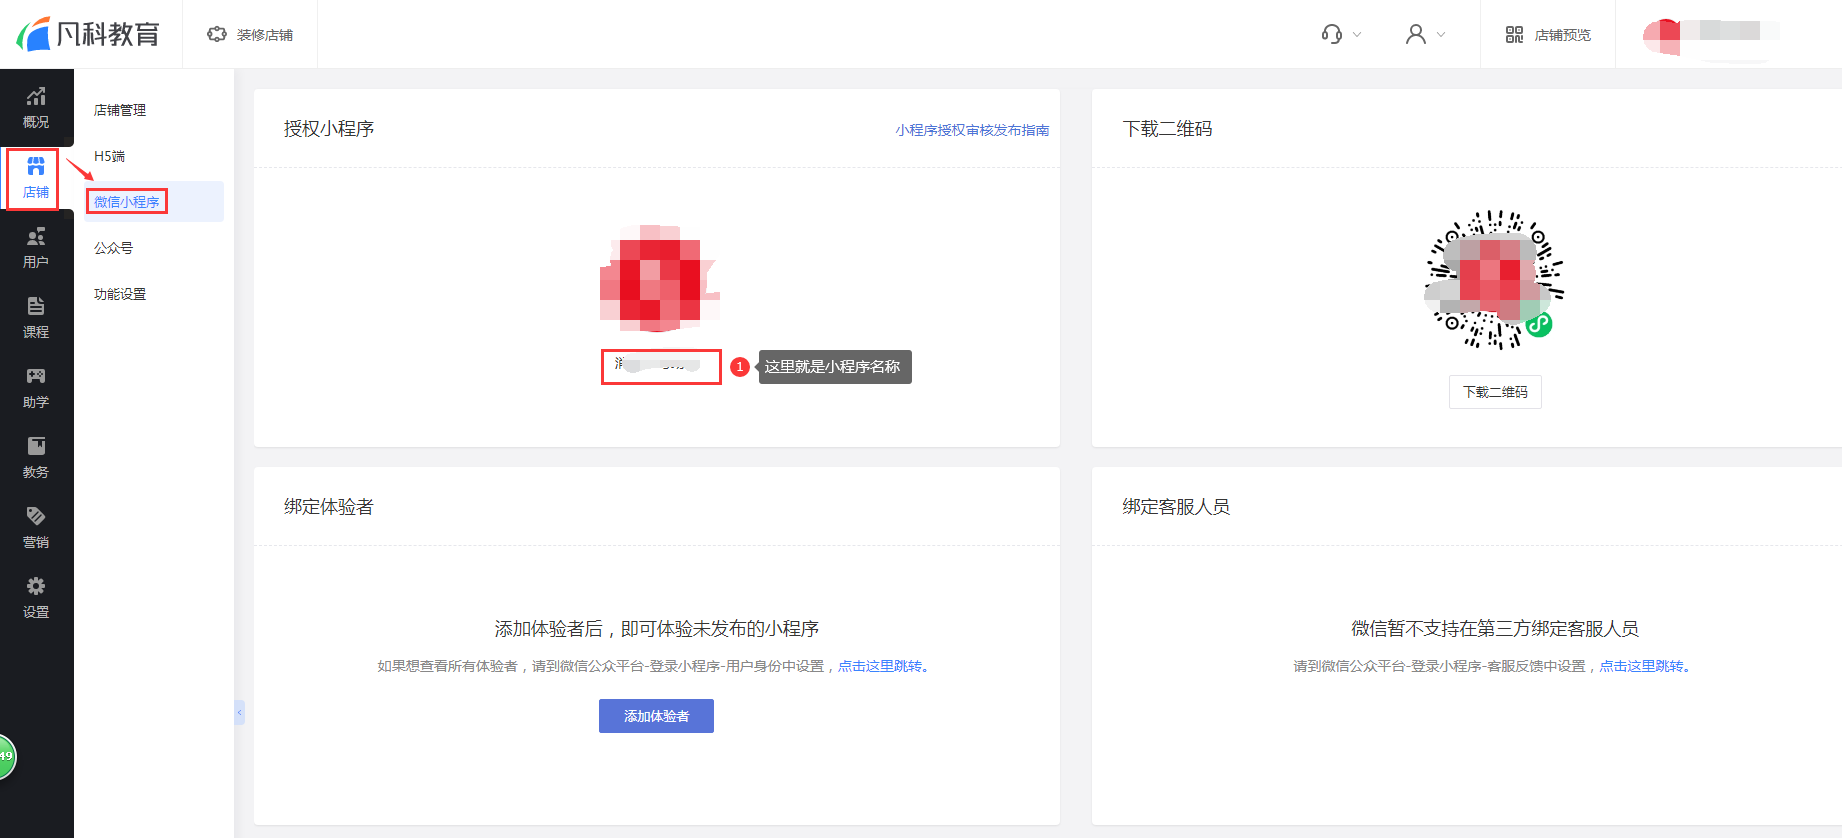Select the 店铺 store sidebar icon
The image size is (1842, 838).
[36, 177]
